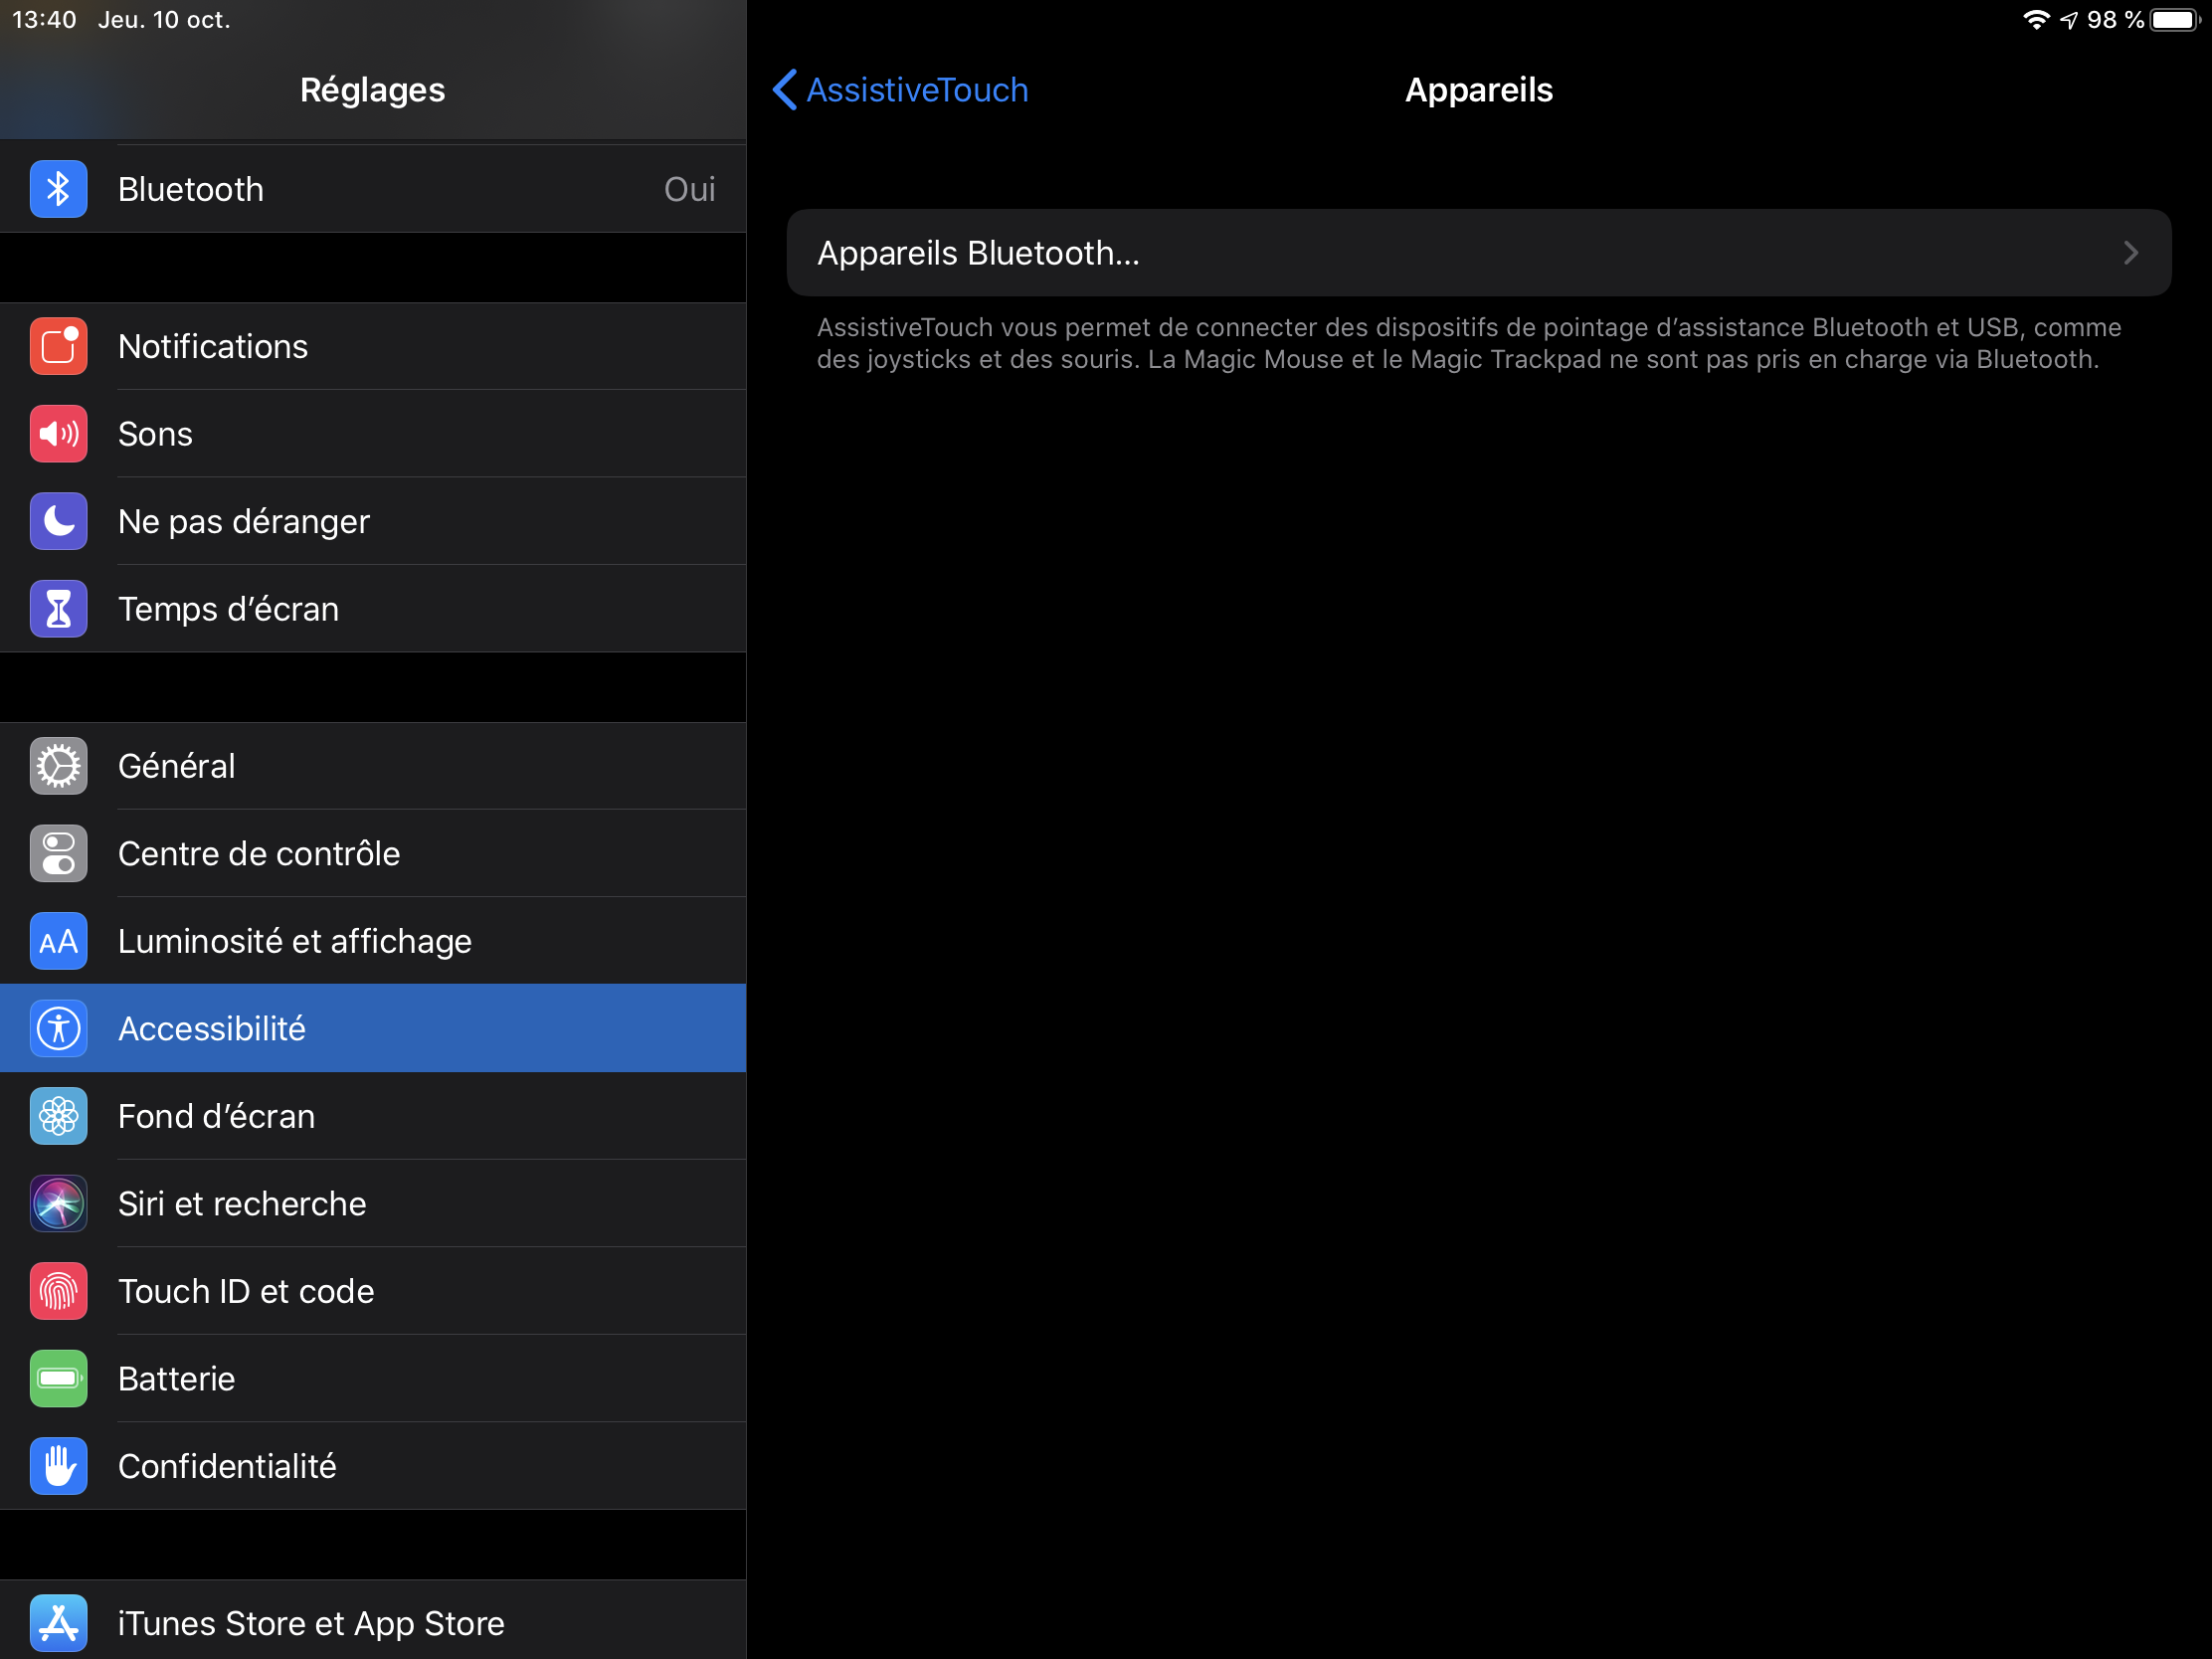Tap the green Batterie icon
This screenshot has width=2212, height=1659.
58,1378
